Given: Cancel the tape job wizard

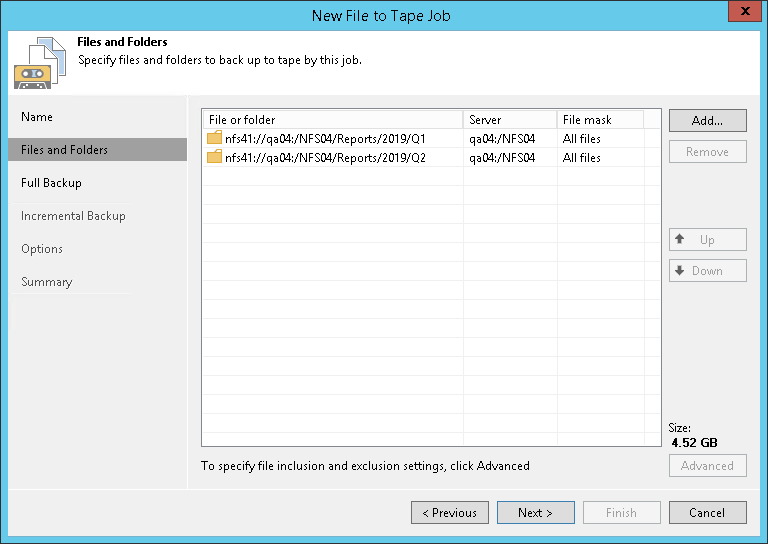Looking at the screenshot, I should pyautogui.click(x=707, y=513).
